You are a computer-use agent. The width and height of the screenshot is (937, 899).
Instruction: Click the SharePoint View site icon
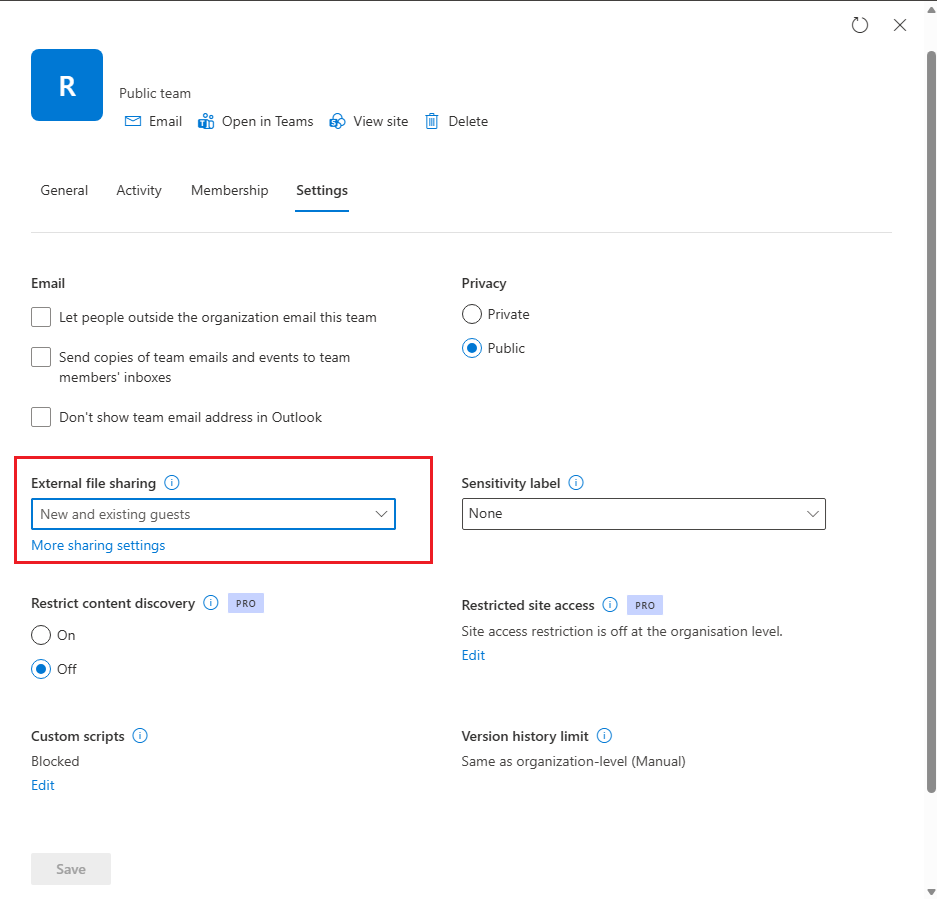(337, 121)
